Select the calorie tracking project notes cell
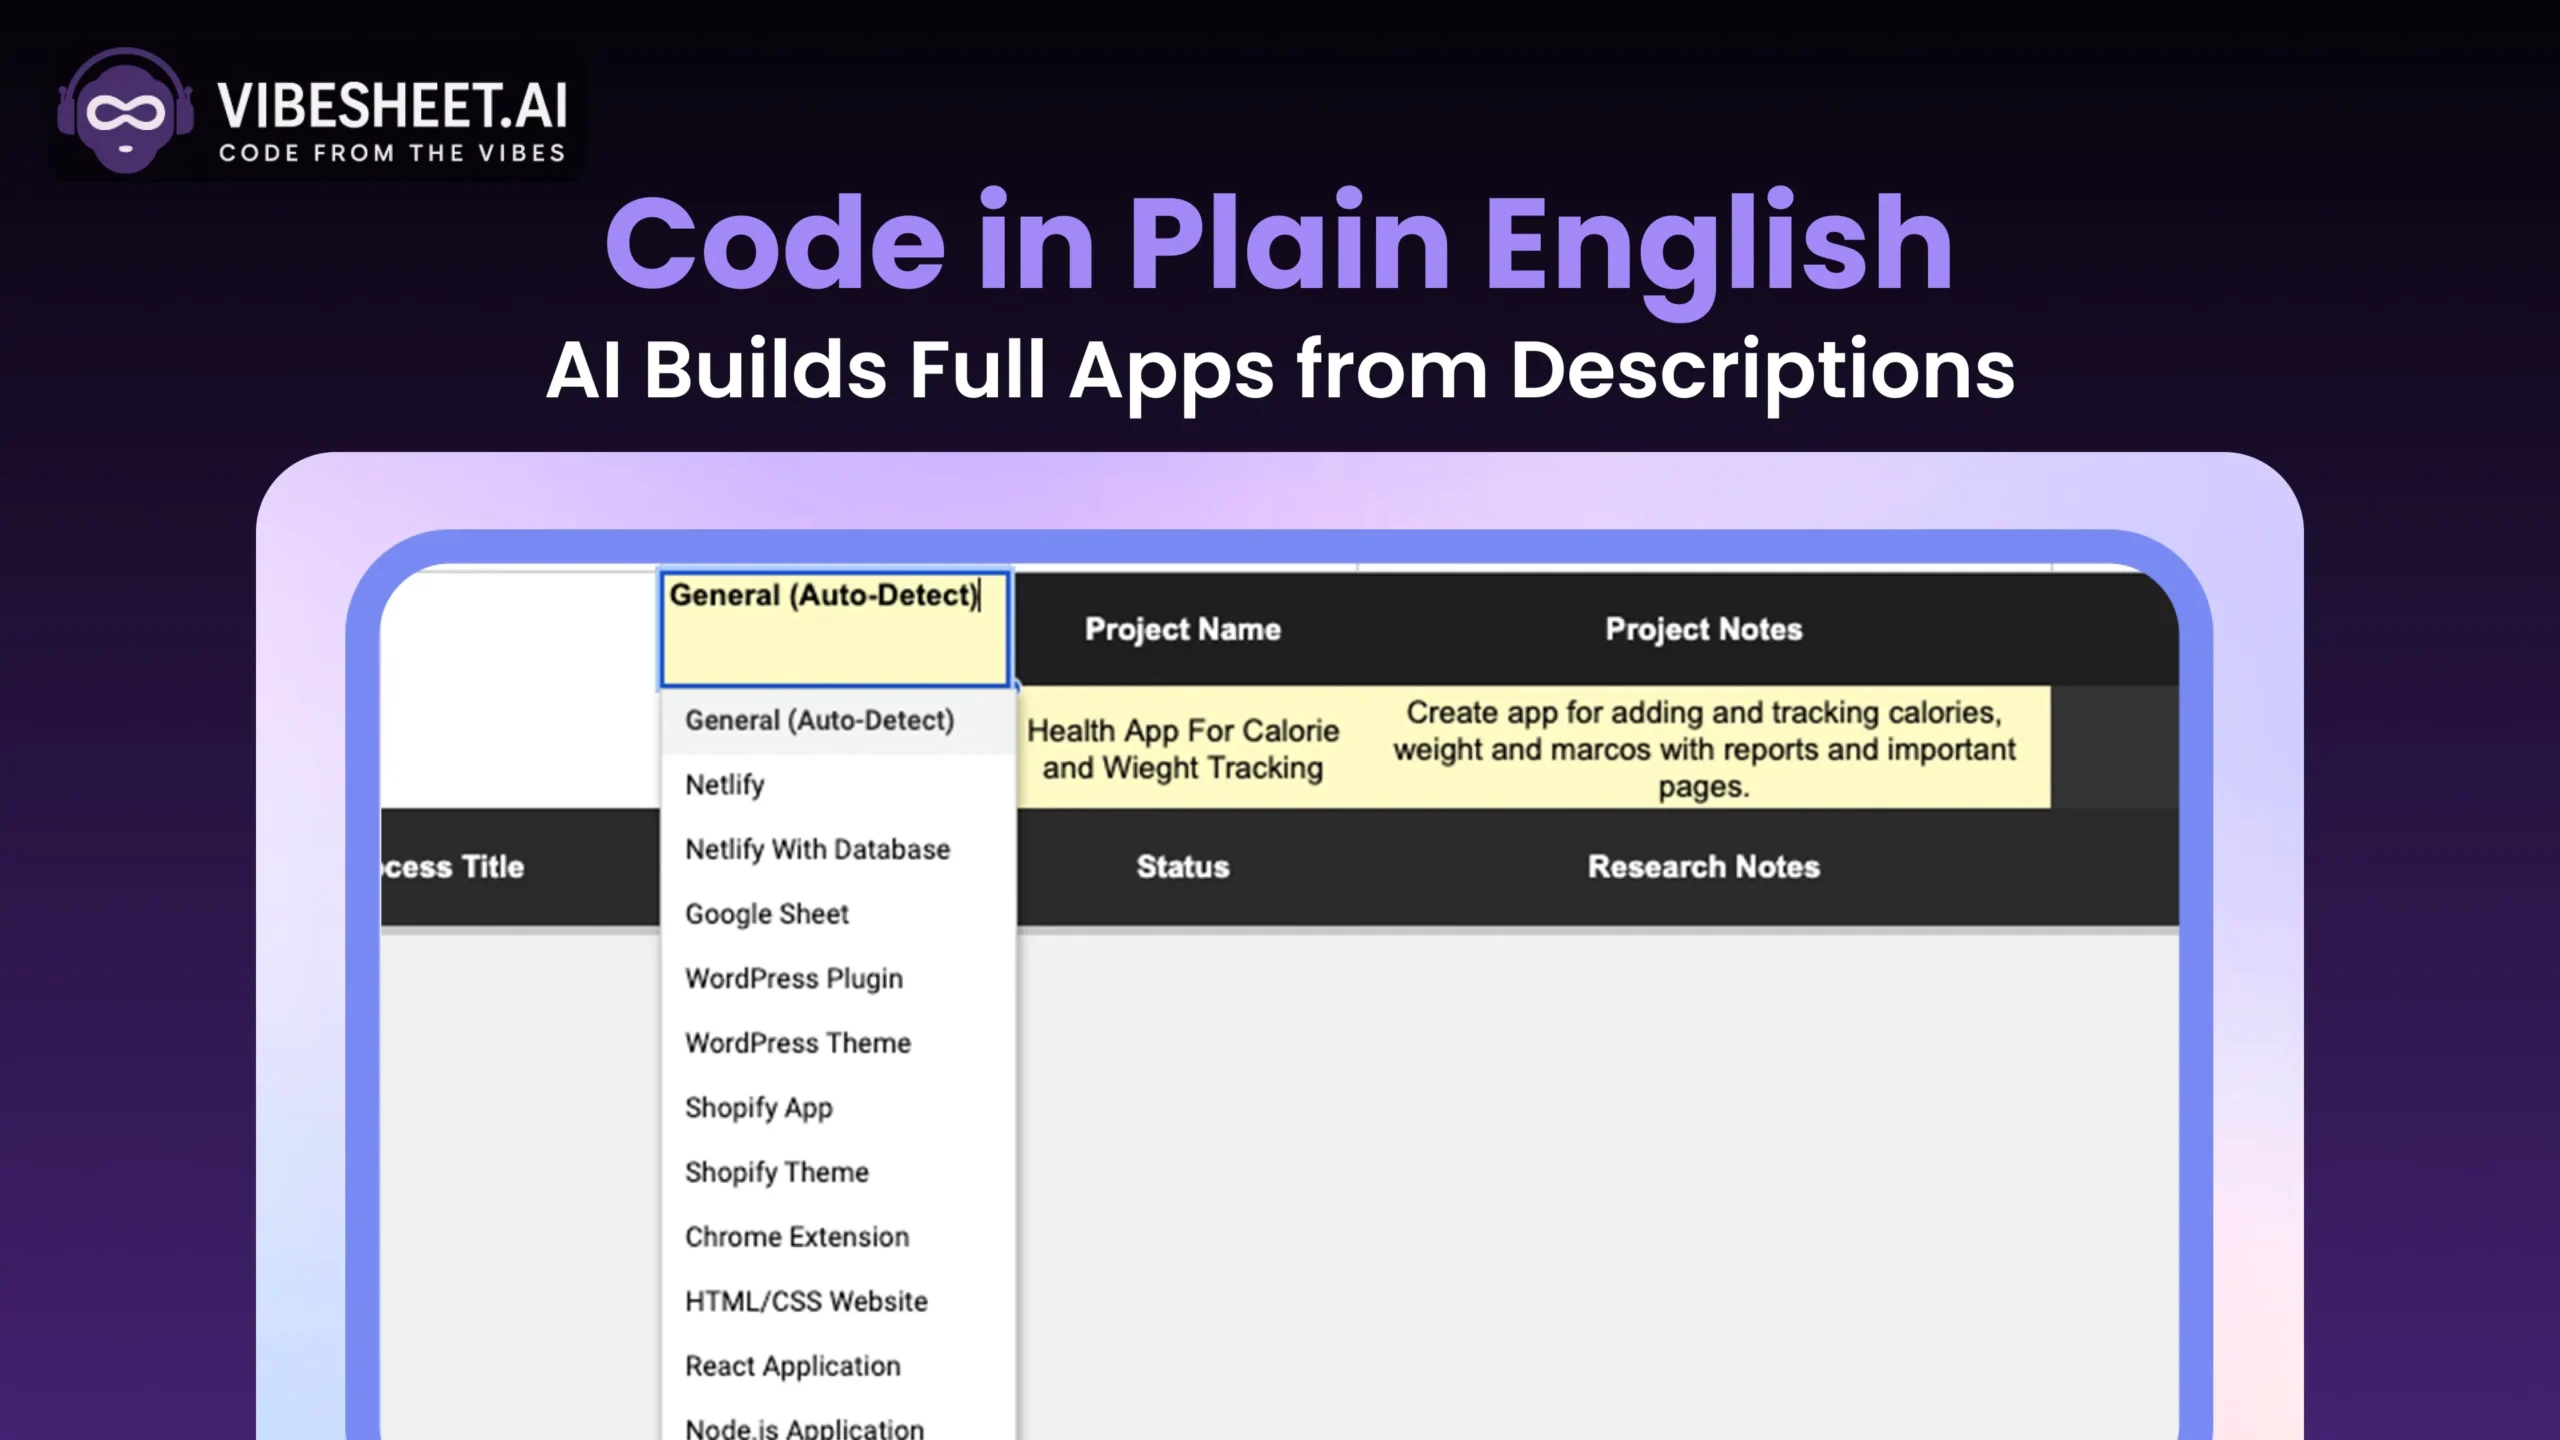The height and width of the screenshot is (1440, 2560). pos(1703,749)
